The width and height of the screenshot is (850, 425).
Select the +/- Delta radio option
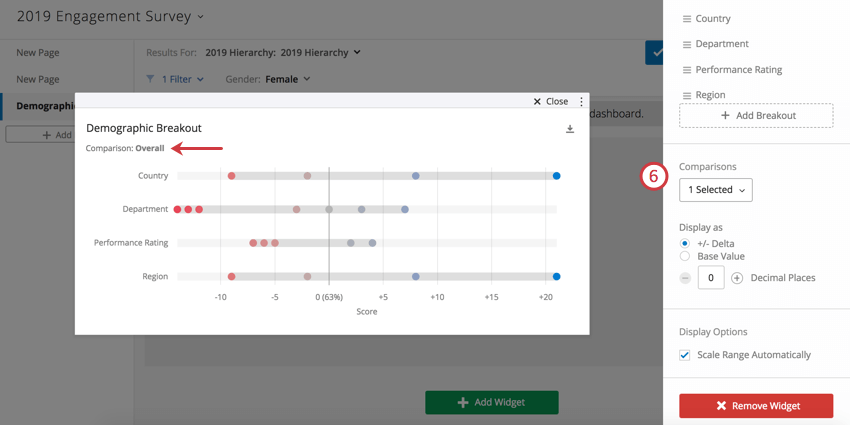pyautogui.click(x=685, y=243)
